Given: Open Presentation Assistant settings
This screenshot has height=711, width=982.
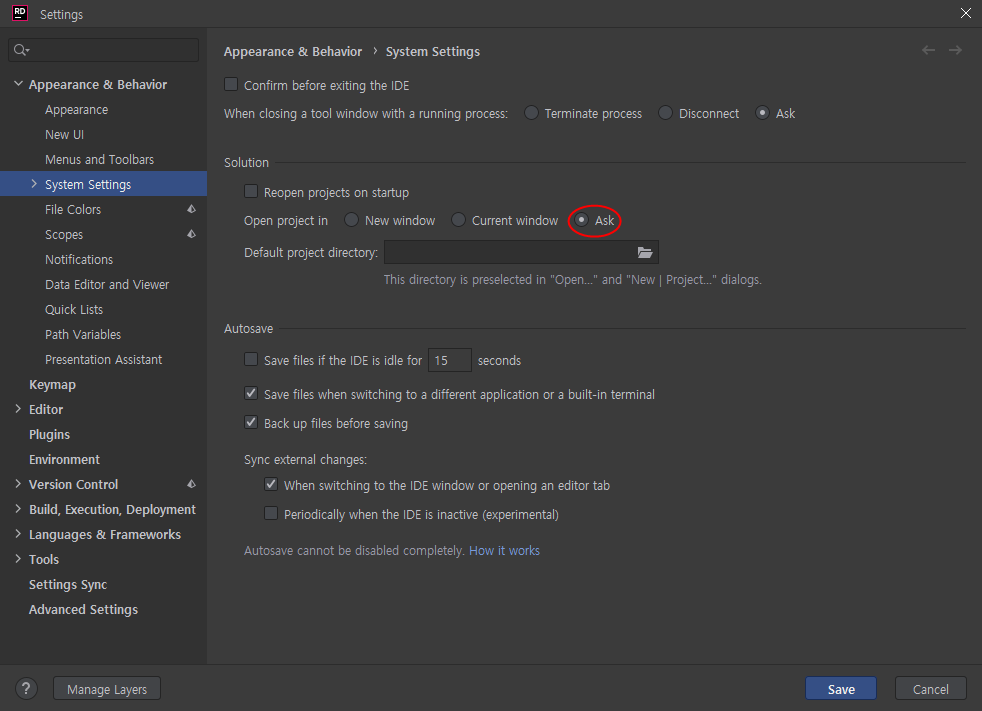Looking at the screenshot, I should [103, 360].
